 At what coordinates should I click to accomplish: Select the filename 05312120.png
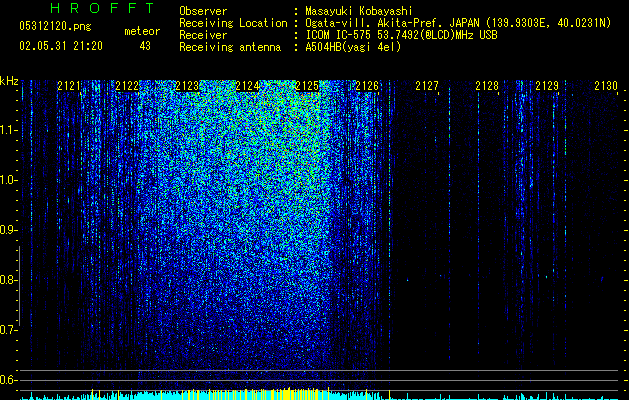(55, 27)
